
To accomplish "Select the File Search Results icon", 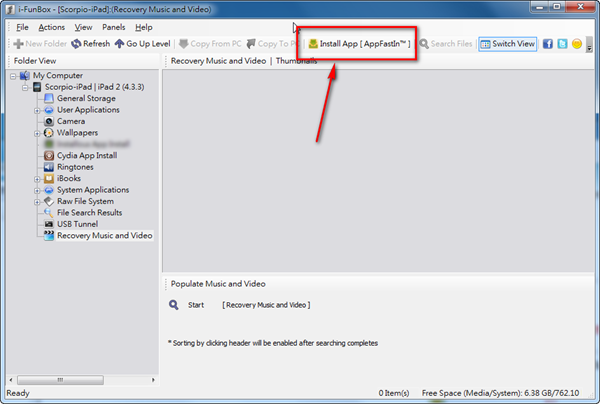I will 49,213.
